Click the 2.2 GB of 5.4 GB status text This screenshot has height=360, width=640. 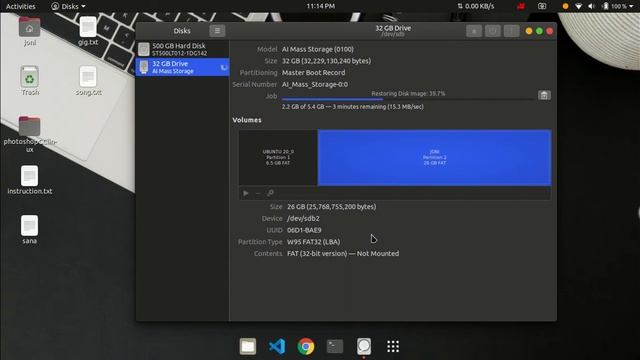(353, 107)
